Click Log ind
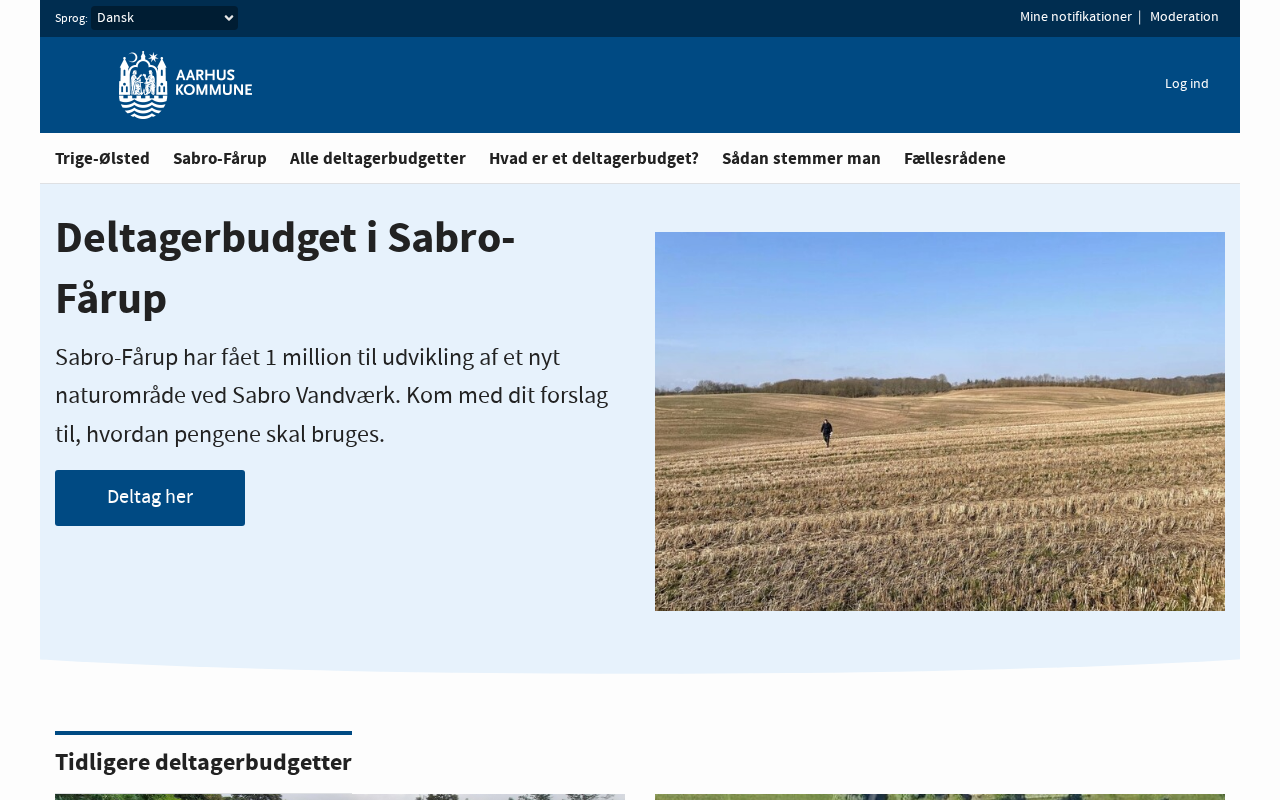 tap(1187, 84)
